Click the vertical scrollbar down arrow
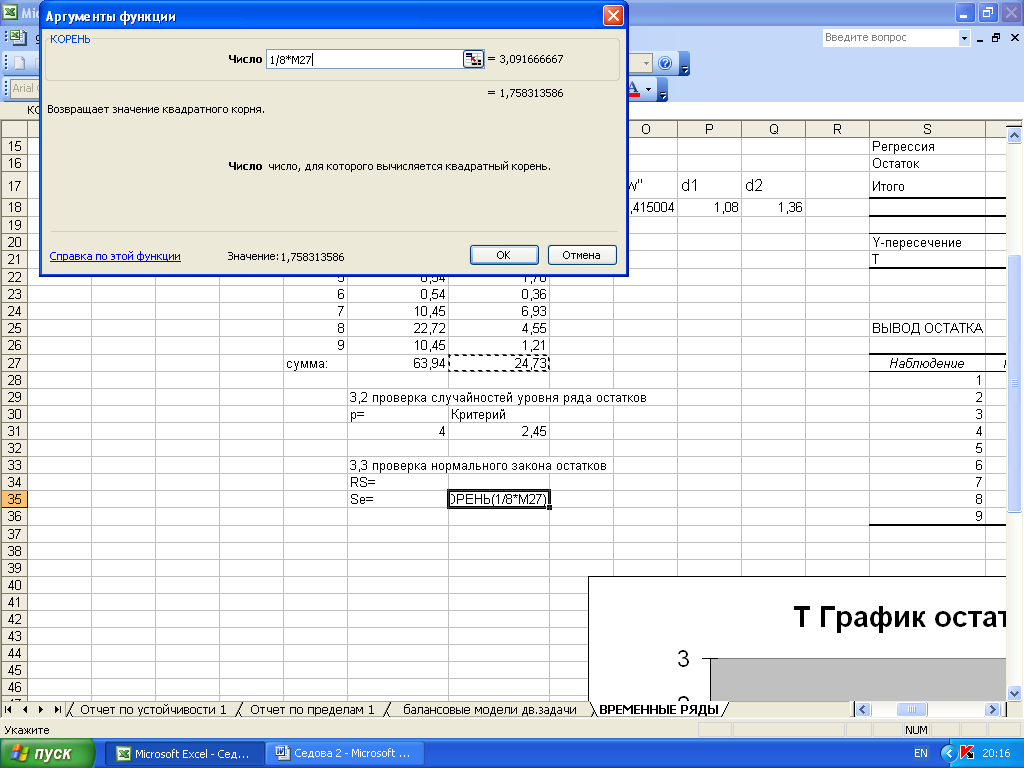Image resolution: width=1024 pixels, height=768 pixels. click(1014, 693)
